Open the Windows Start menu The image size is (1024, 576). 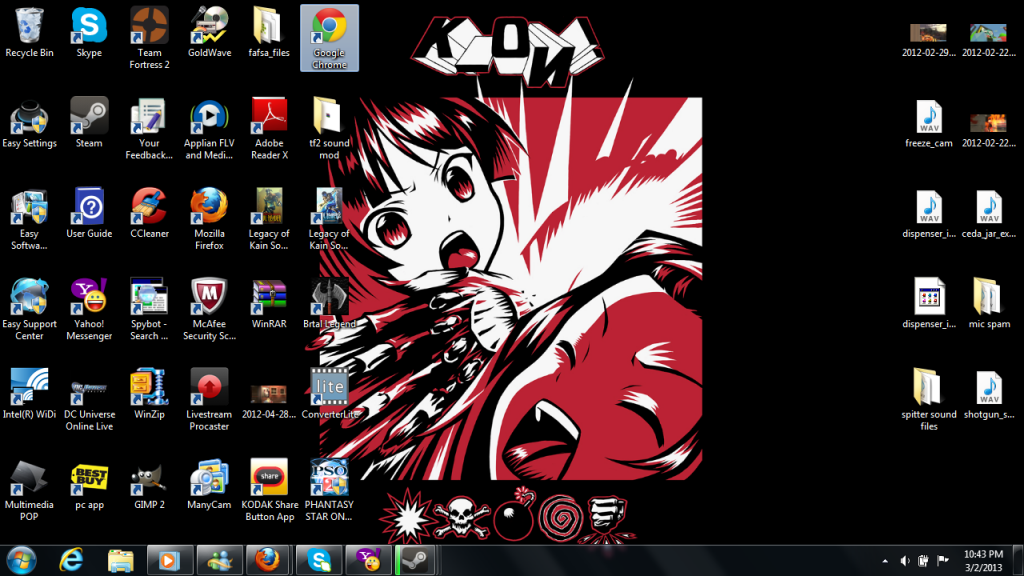21,560
